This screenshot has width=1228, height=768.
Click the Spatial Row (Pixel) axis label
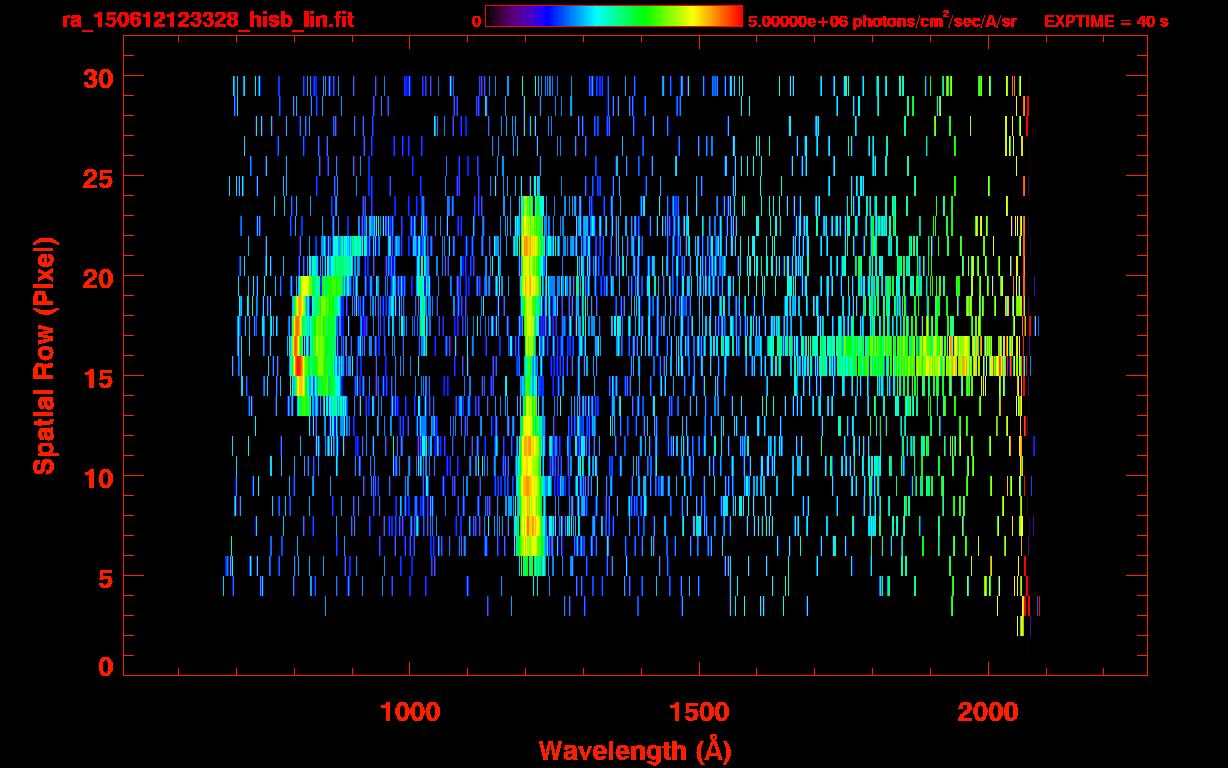pyautogui.click(x=44, y=355)
